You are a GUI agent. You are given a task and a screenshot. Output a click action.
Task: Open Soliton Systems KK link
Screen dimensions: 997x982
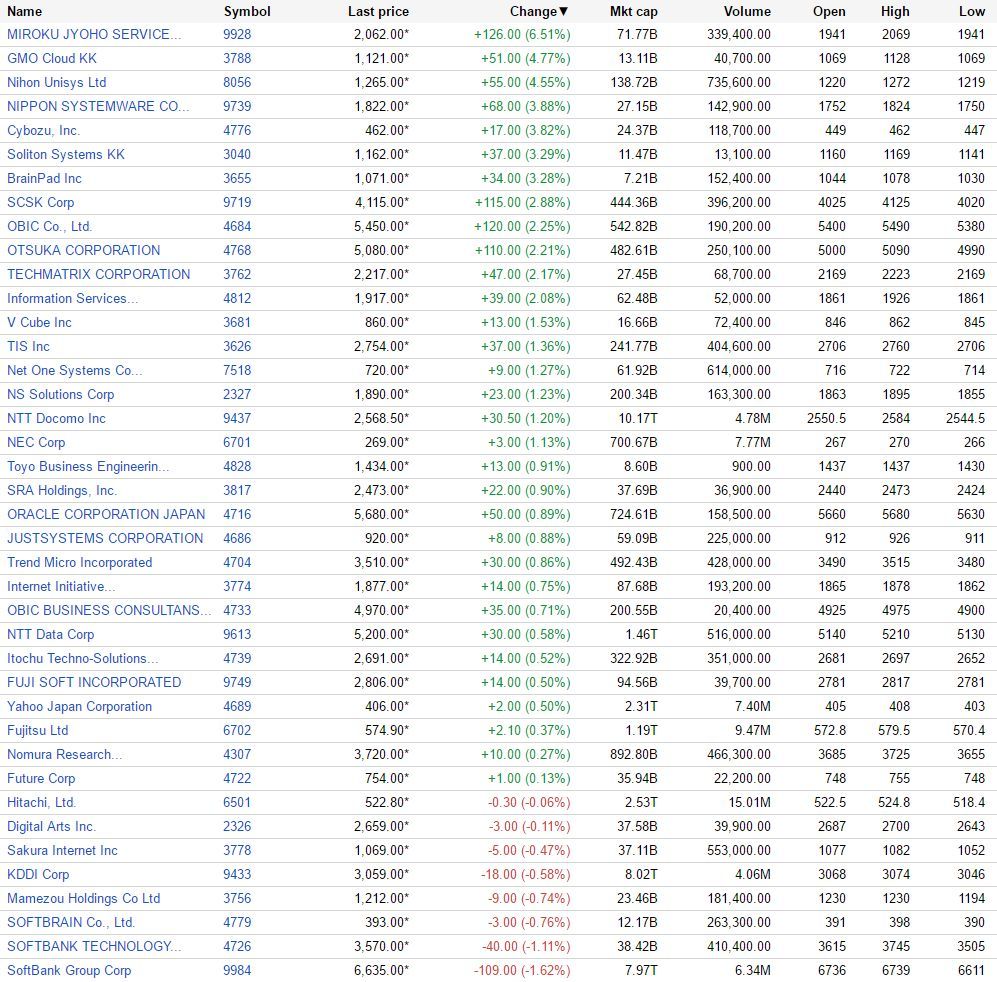point(65,155)
